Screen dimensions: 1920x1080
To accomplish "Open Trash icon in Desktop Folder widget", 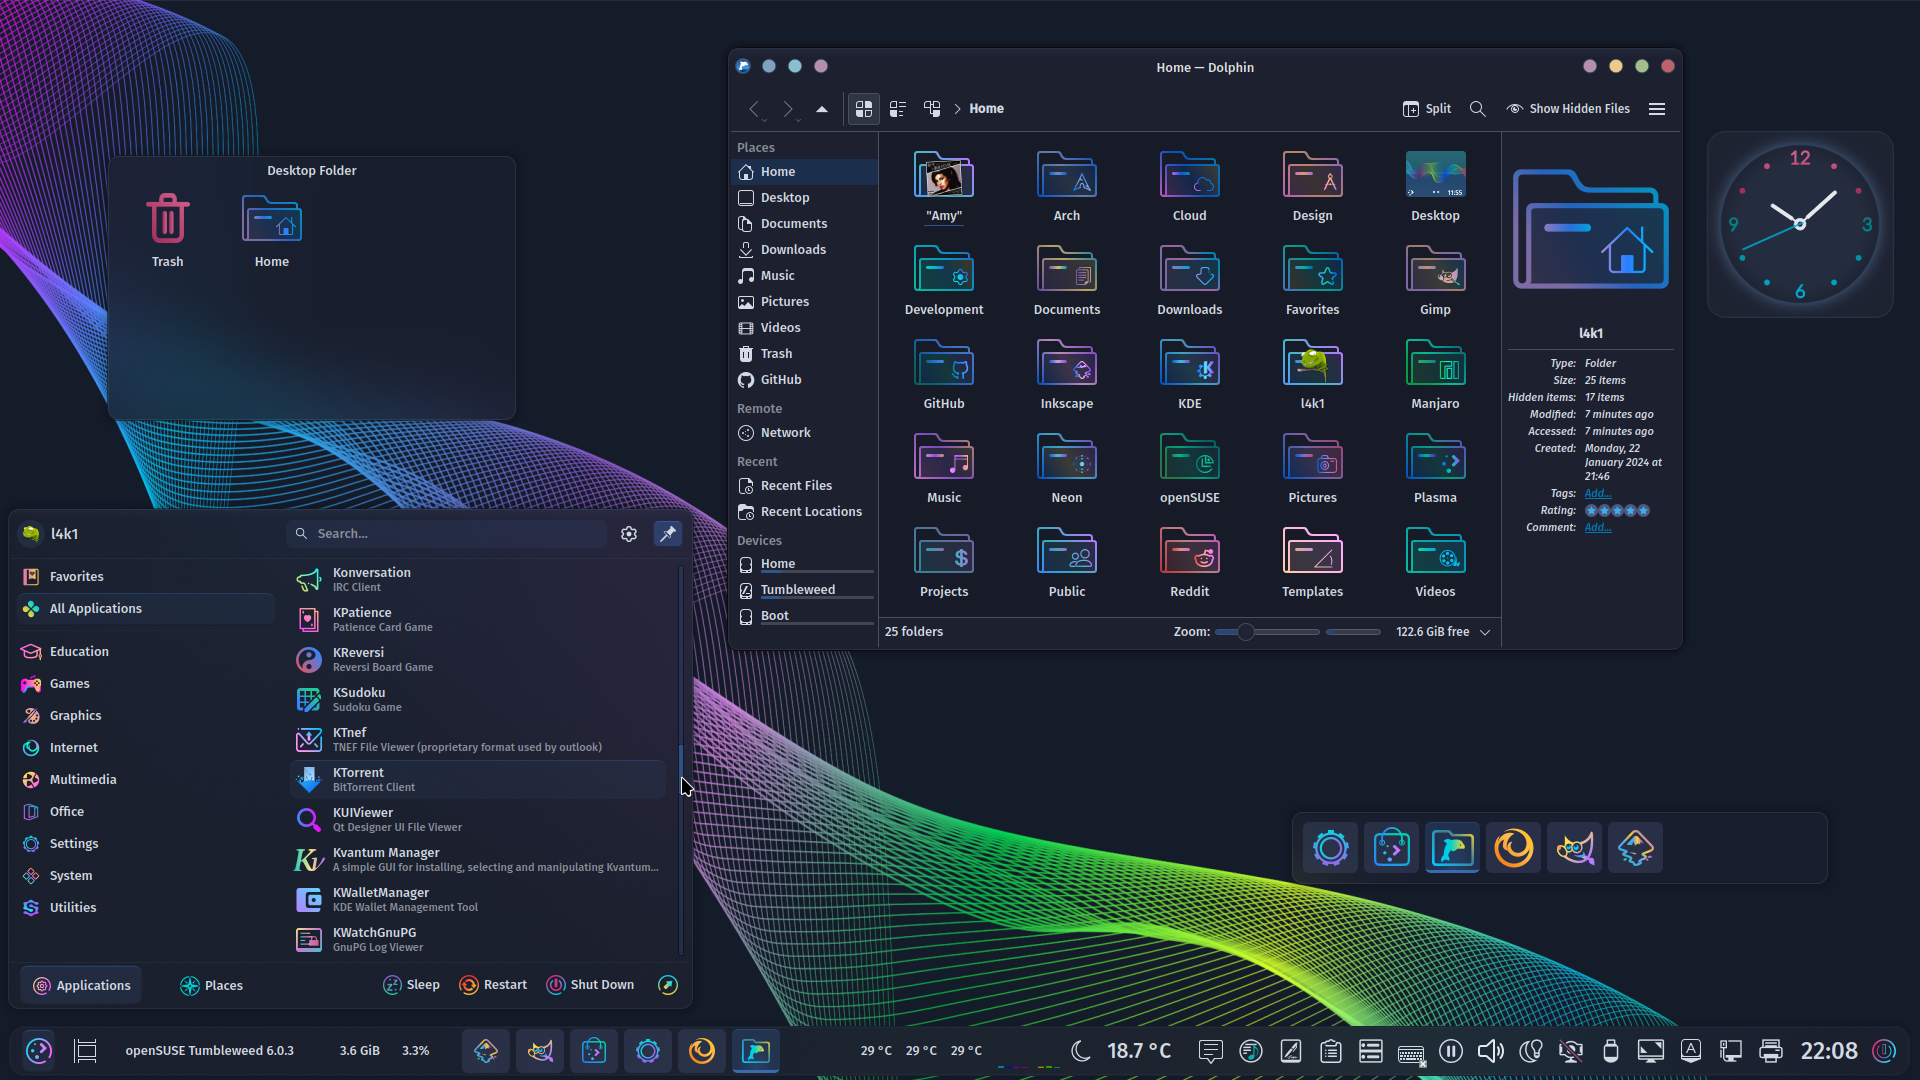I will [x=167, y=232].
